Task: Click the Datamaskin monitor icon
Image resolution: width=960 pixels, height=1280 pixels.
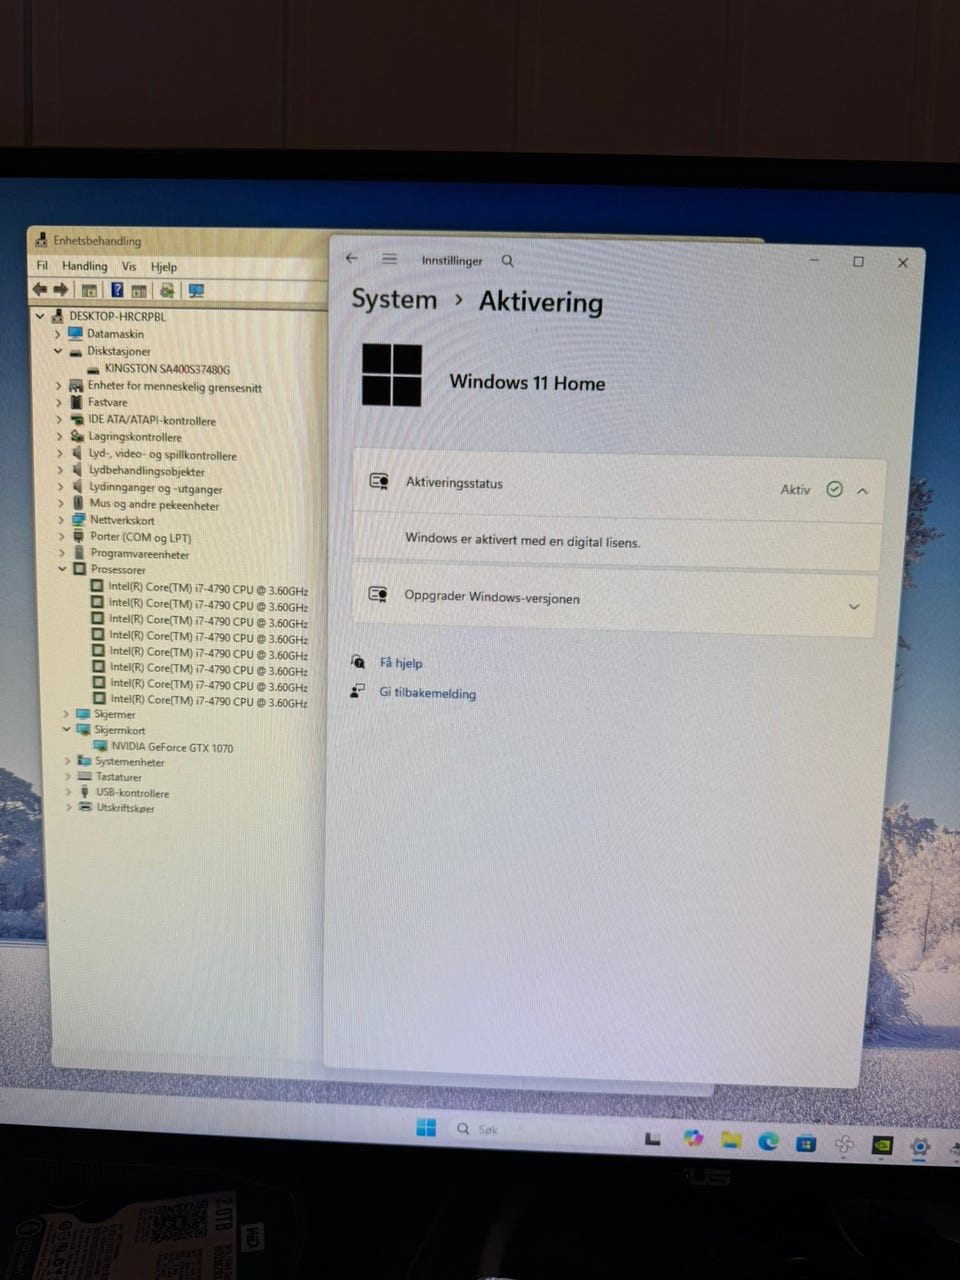Action: coord(75,333)
